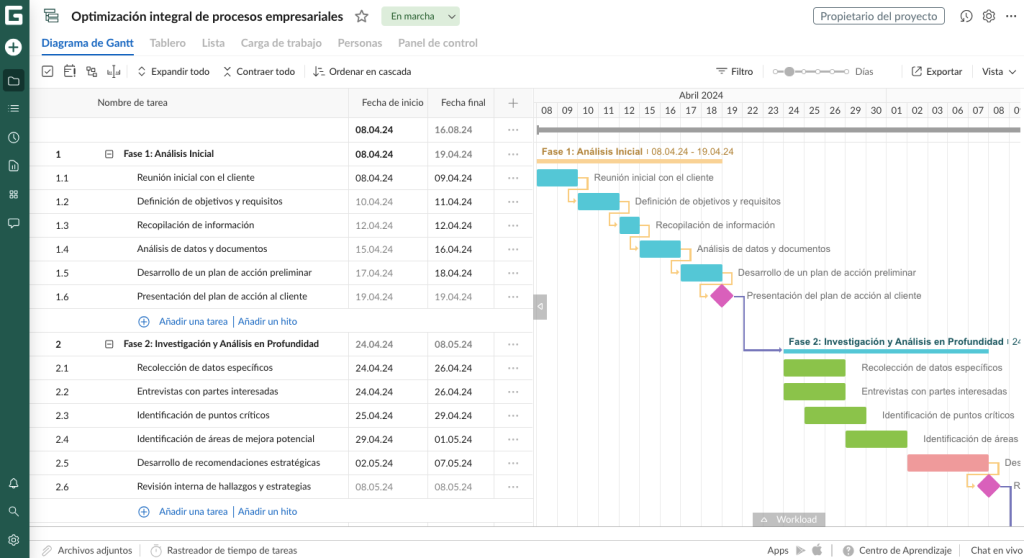
Task: Switch to the Carga de trabajo tab
Action: pos(281,43)
